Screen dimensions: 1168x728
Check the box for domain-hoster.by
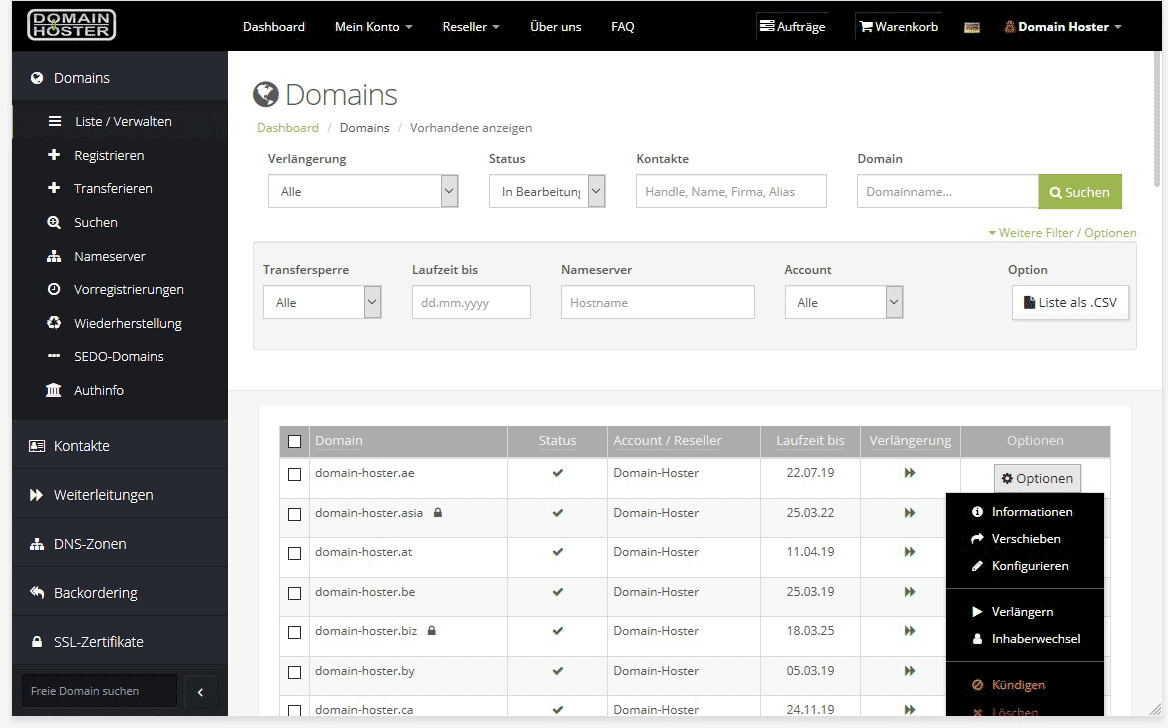pos(294,672)
